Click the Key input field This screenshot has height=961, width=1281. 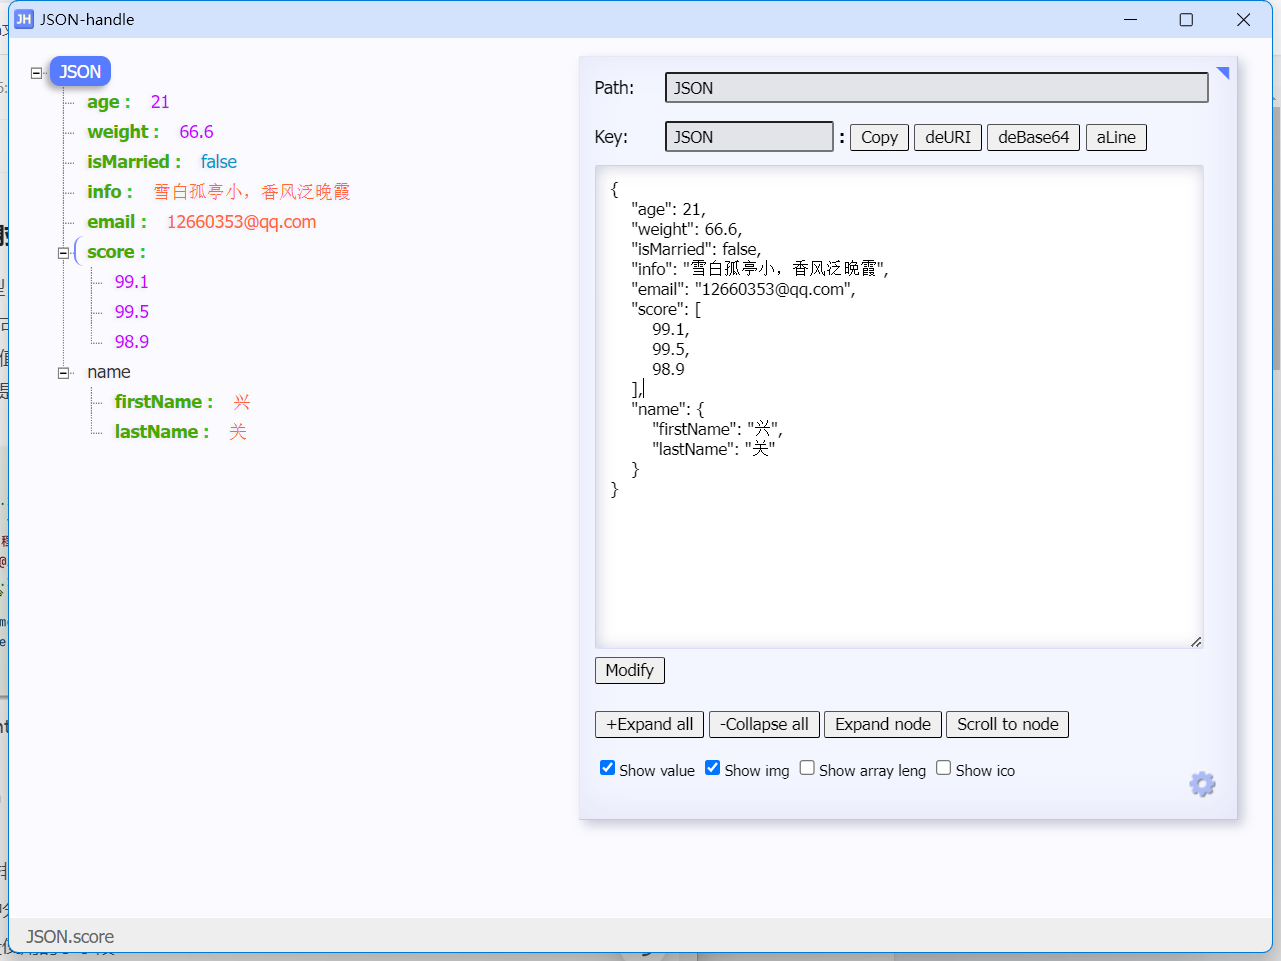point(749,137)
